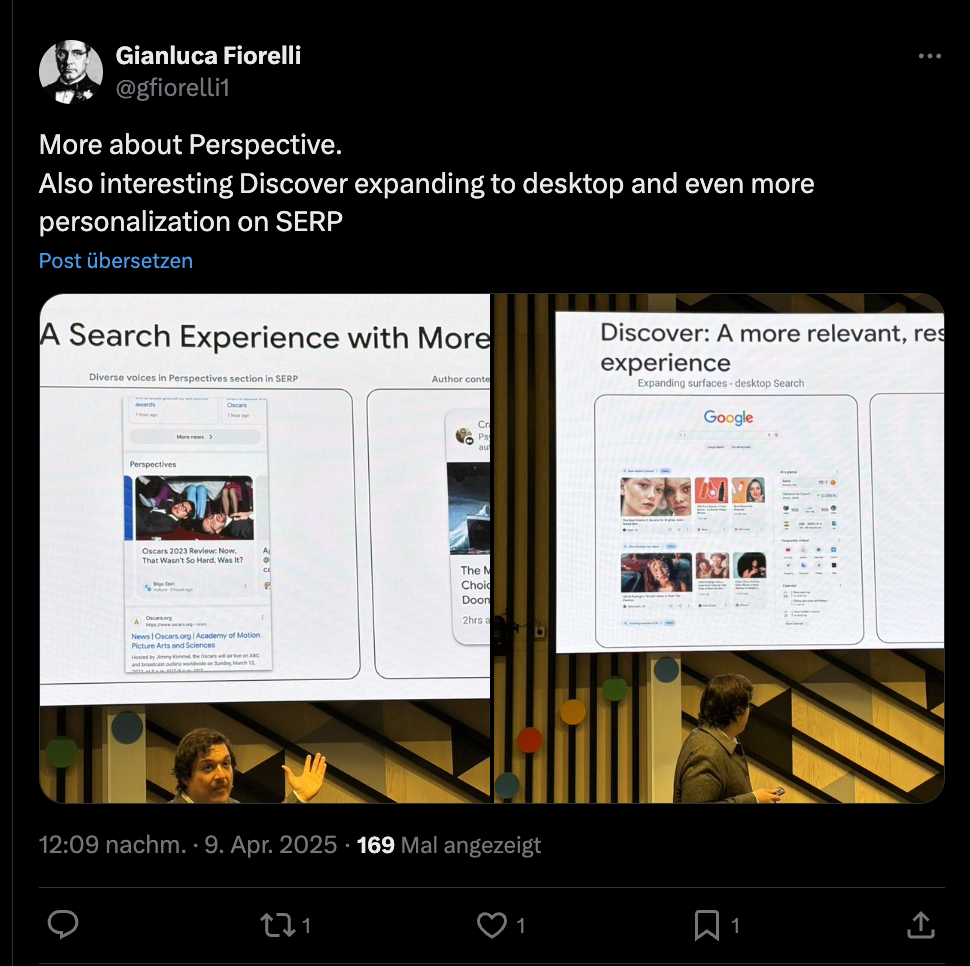Expand More news in the Perspectives mockup
This screenshot has height=966, width=970.
(194, 437)
